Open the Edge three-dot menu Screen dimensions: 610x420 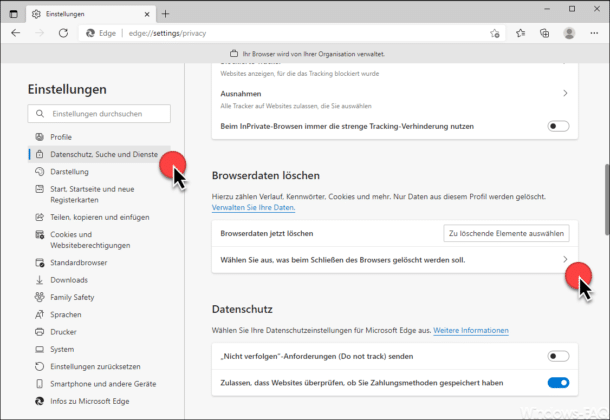pos(593,33)
